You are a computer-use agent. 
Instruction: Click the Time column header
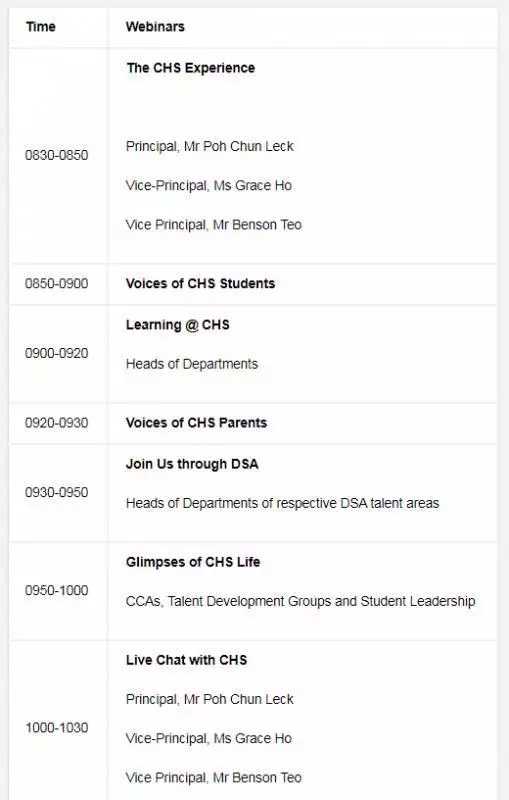click(x=41, y=27)
